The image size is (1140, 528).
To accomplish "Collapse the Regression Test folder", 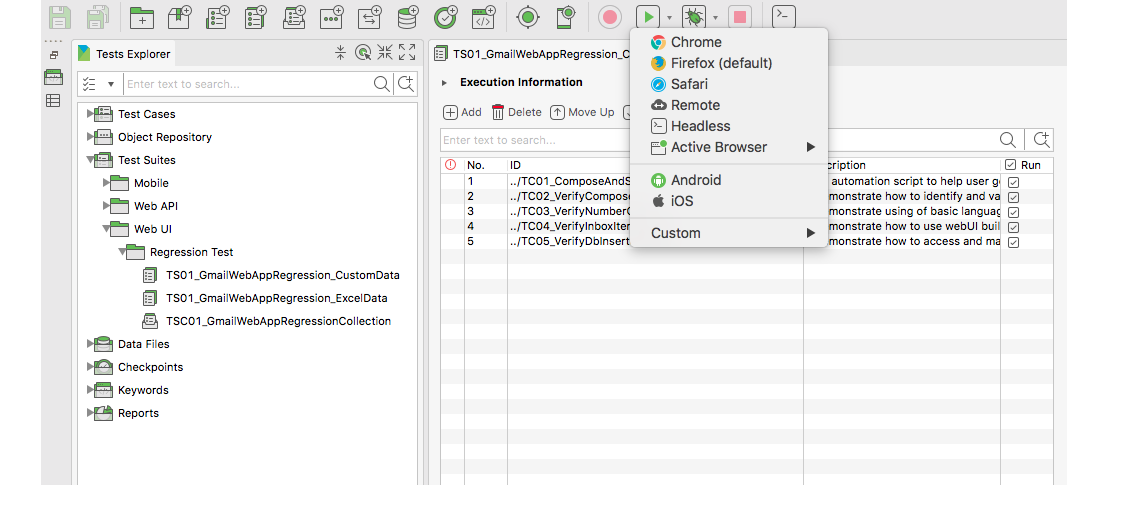I will 123,252.
